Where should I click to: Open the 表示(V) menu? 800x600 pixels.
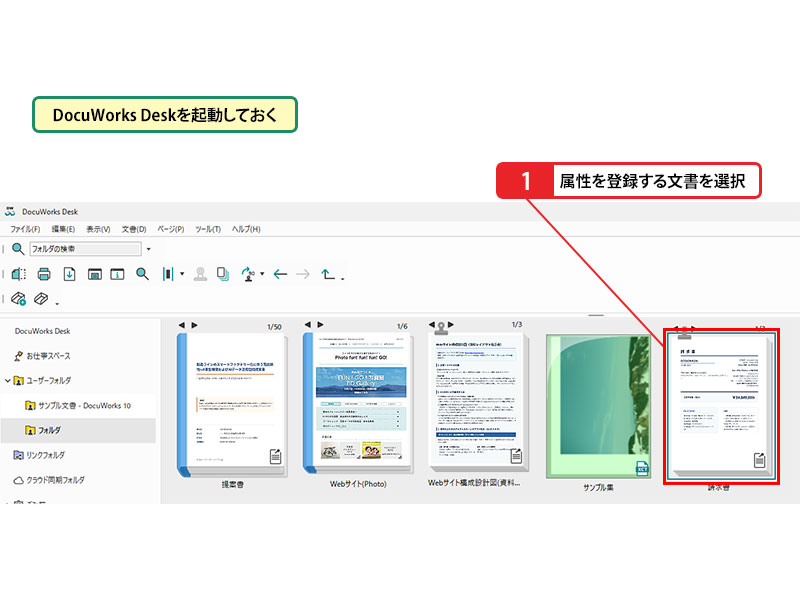98,230
